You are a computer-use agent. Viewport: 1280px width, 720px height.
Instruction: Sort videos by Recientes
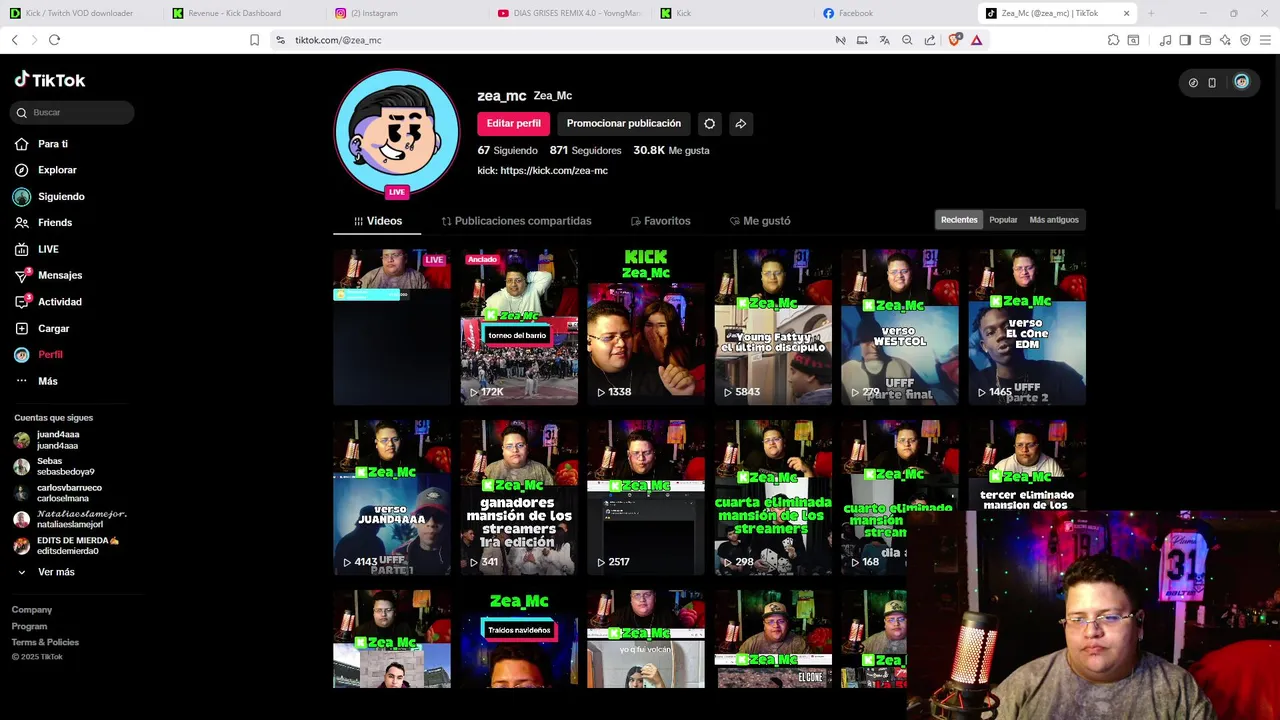click(959, 220)
